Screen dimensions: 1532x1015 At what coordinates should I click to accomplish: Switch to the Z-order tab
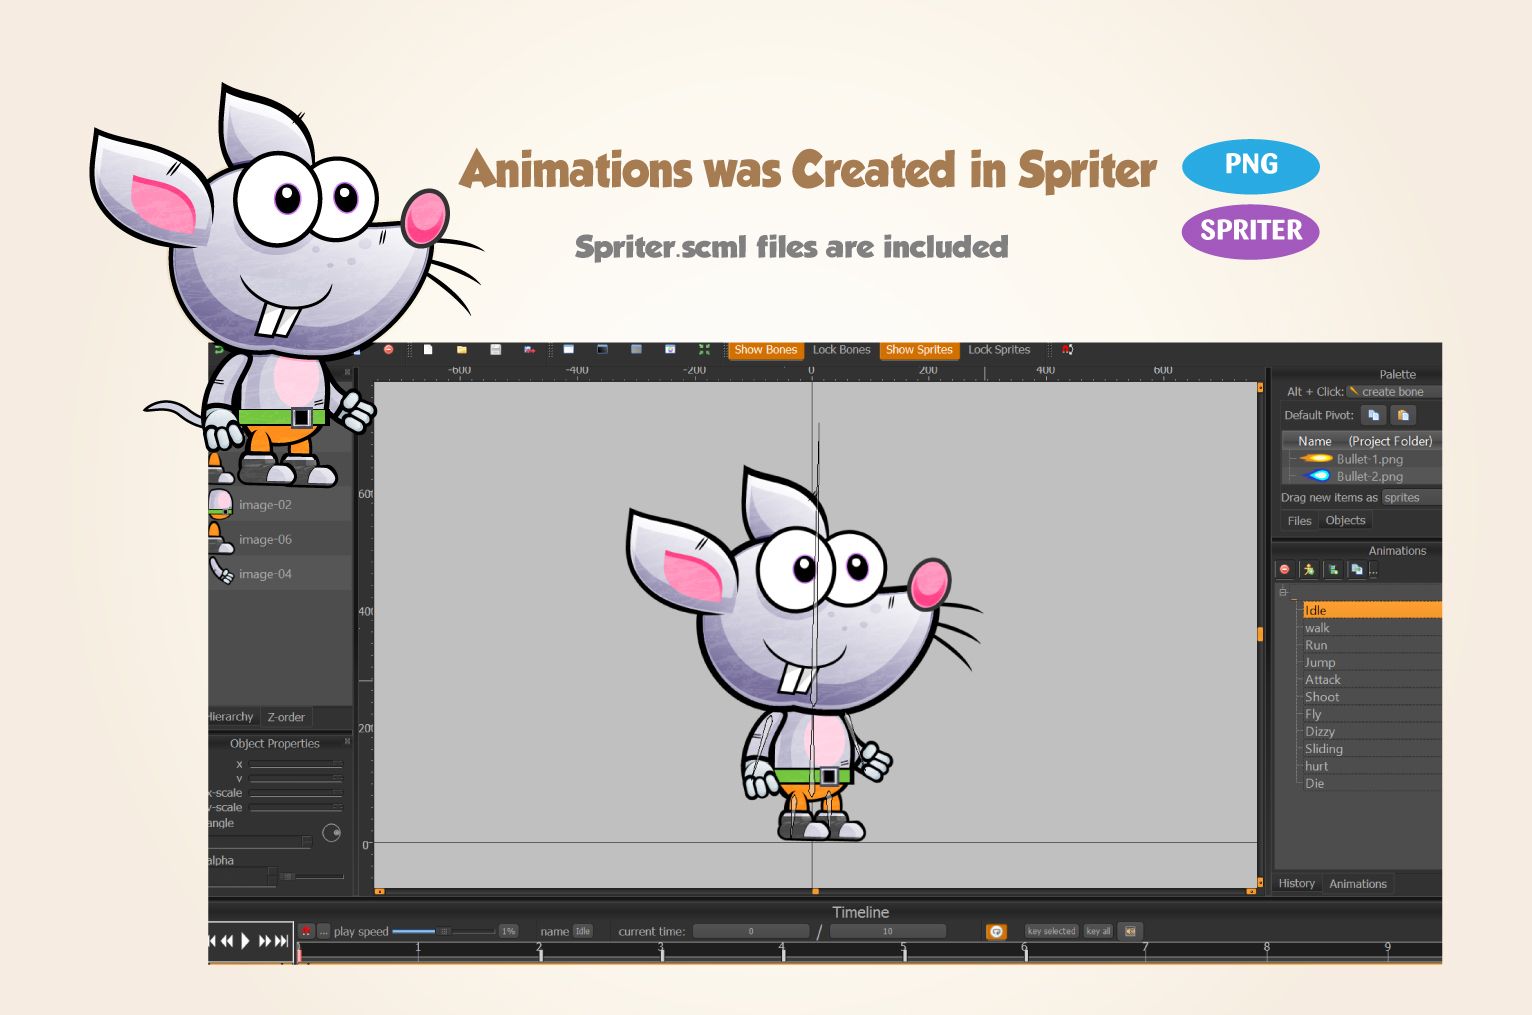286,717
